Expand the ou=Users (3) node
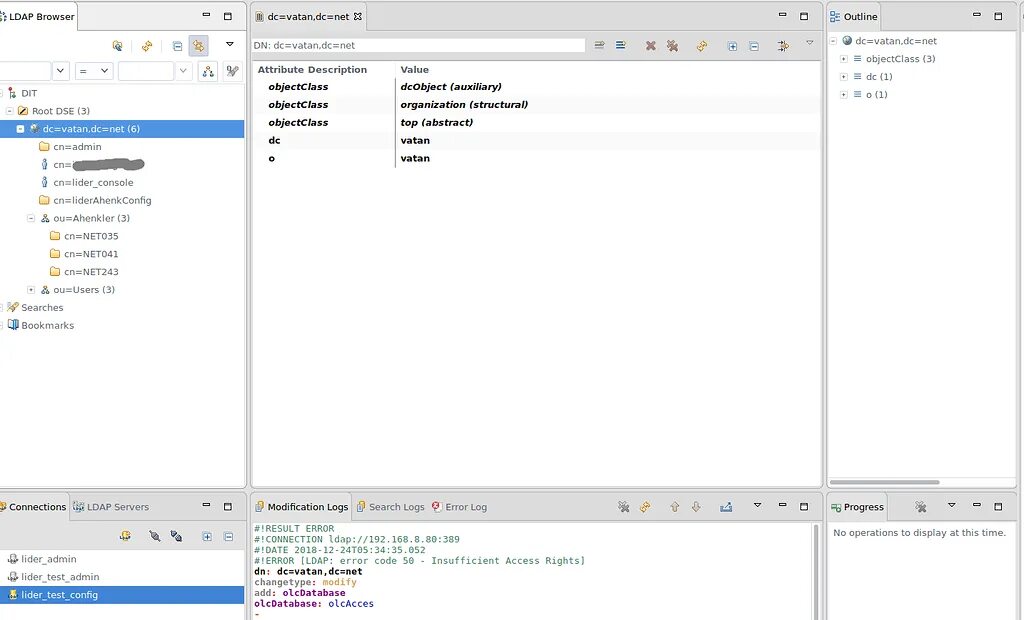Screen dimensions: 1024x620 coord(31,290)
